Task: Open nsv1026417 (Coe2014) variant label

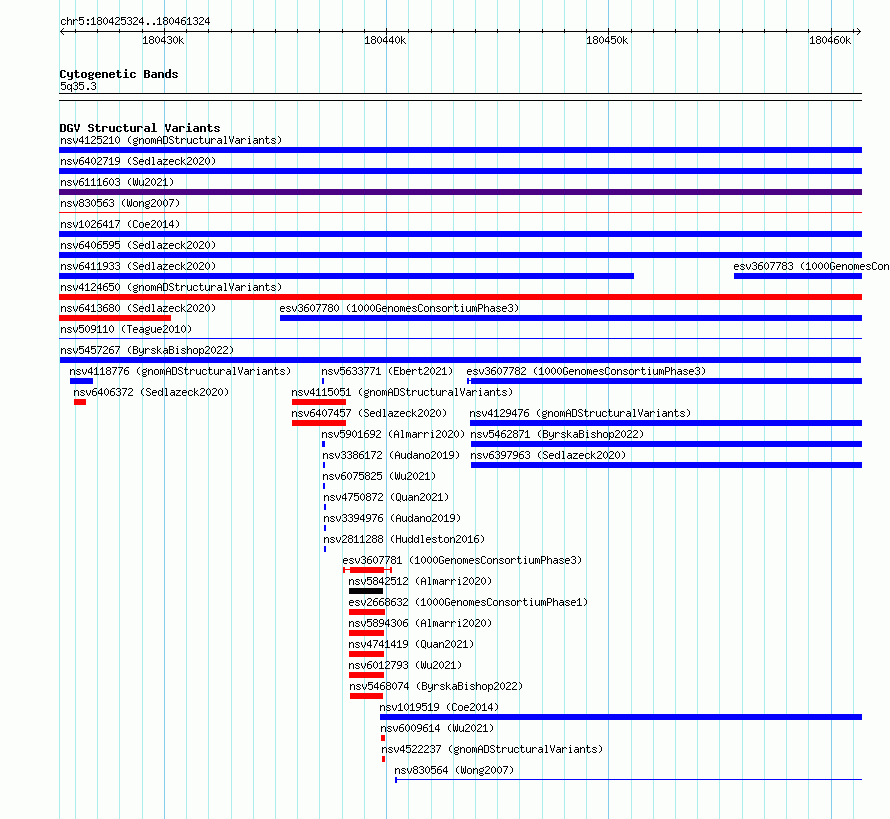Action: (x=120, y=224)
